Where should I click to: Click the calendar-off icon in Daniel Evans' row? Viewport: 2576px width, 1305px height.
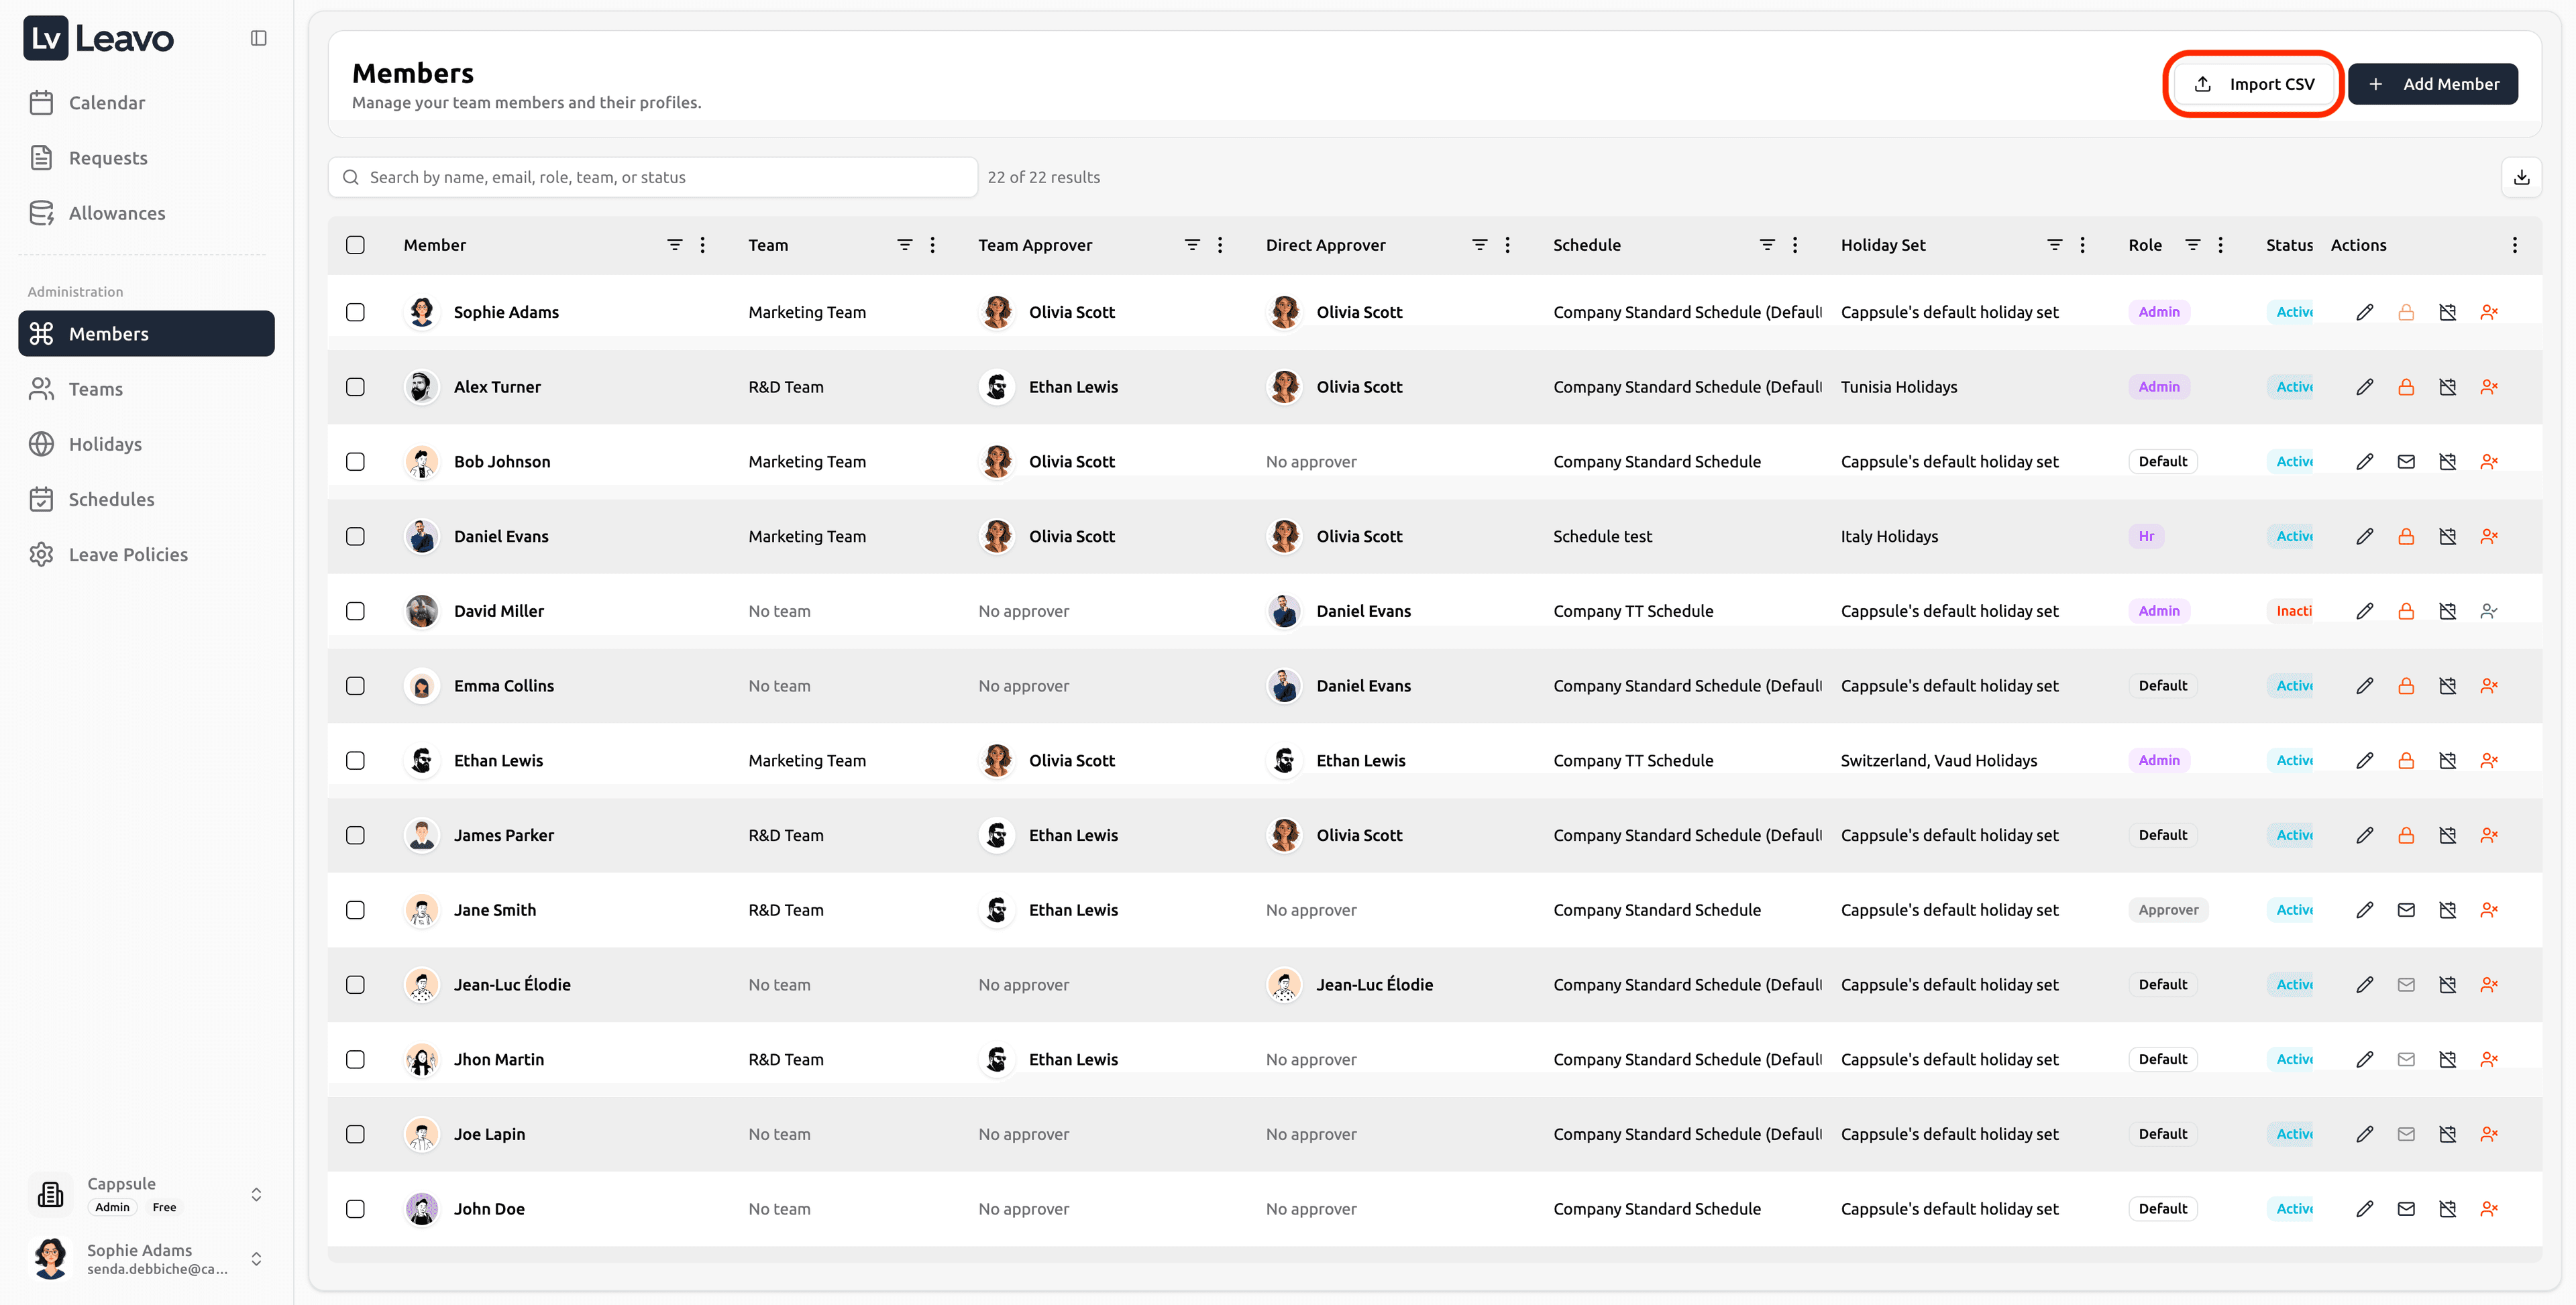coord(2447,536)
